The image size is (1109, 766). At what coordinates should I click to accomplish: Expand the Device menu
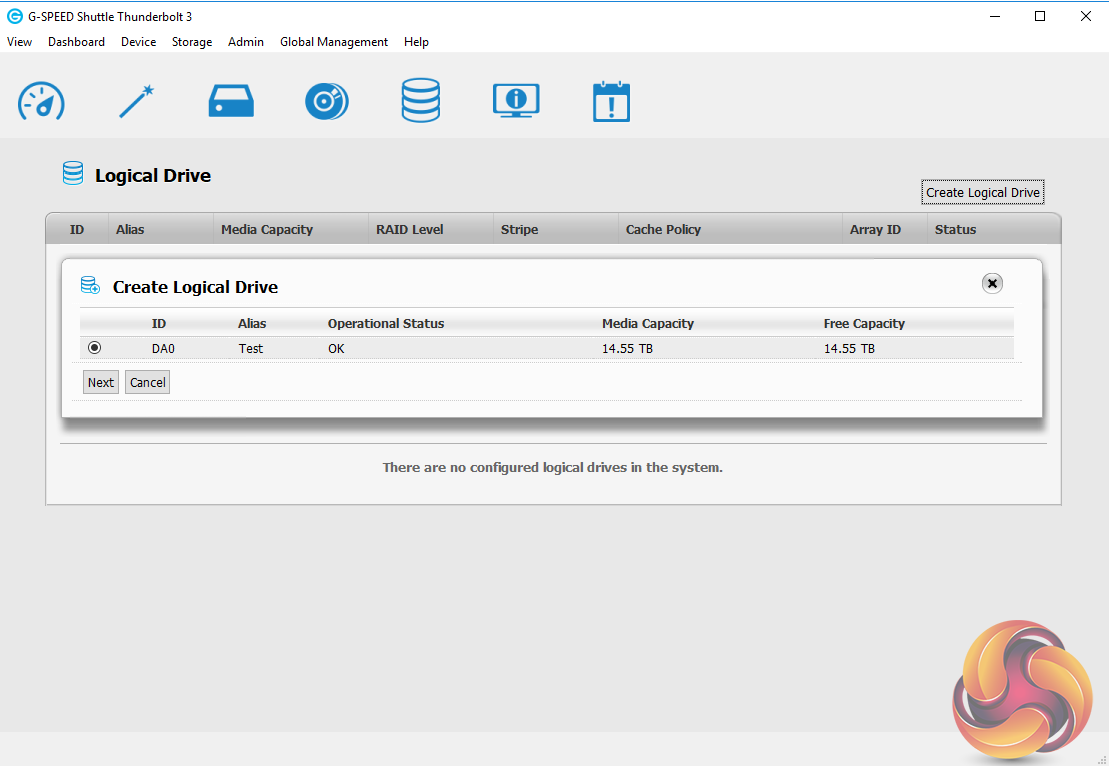click(x=138, y=42)
